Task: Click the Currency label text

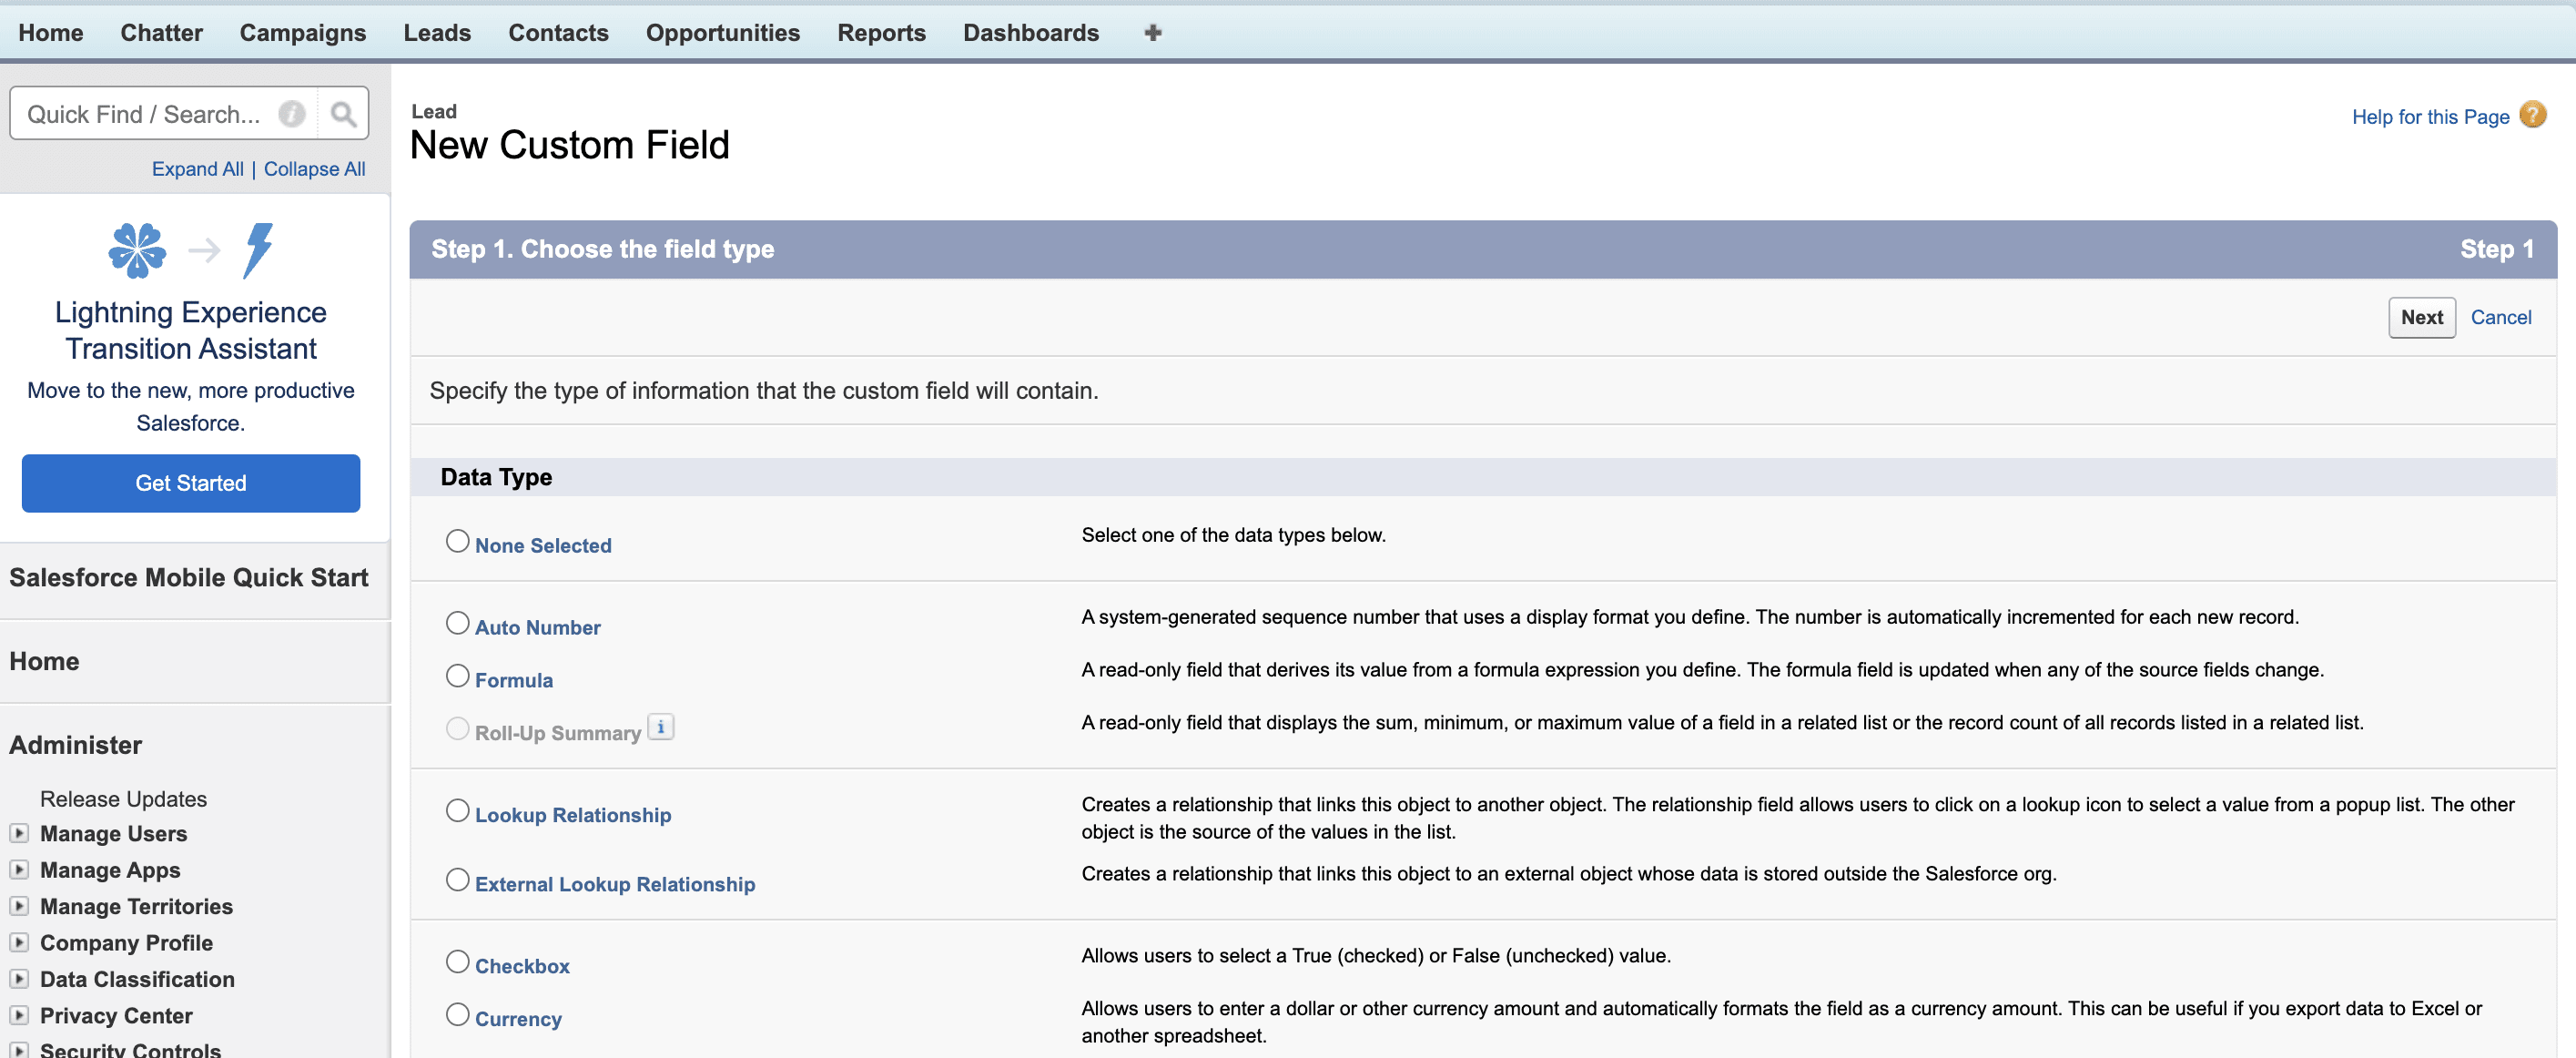Action: pos(518,1020)
